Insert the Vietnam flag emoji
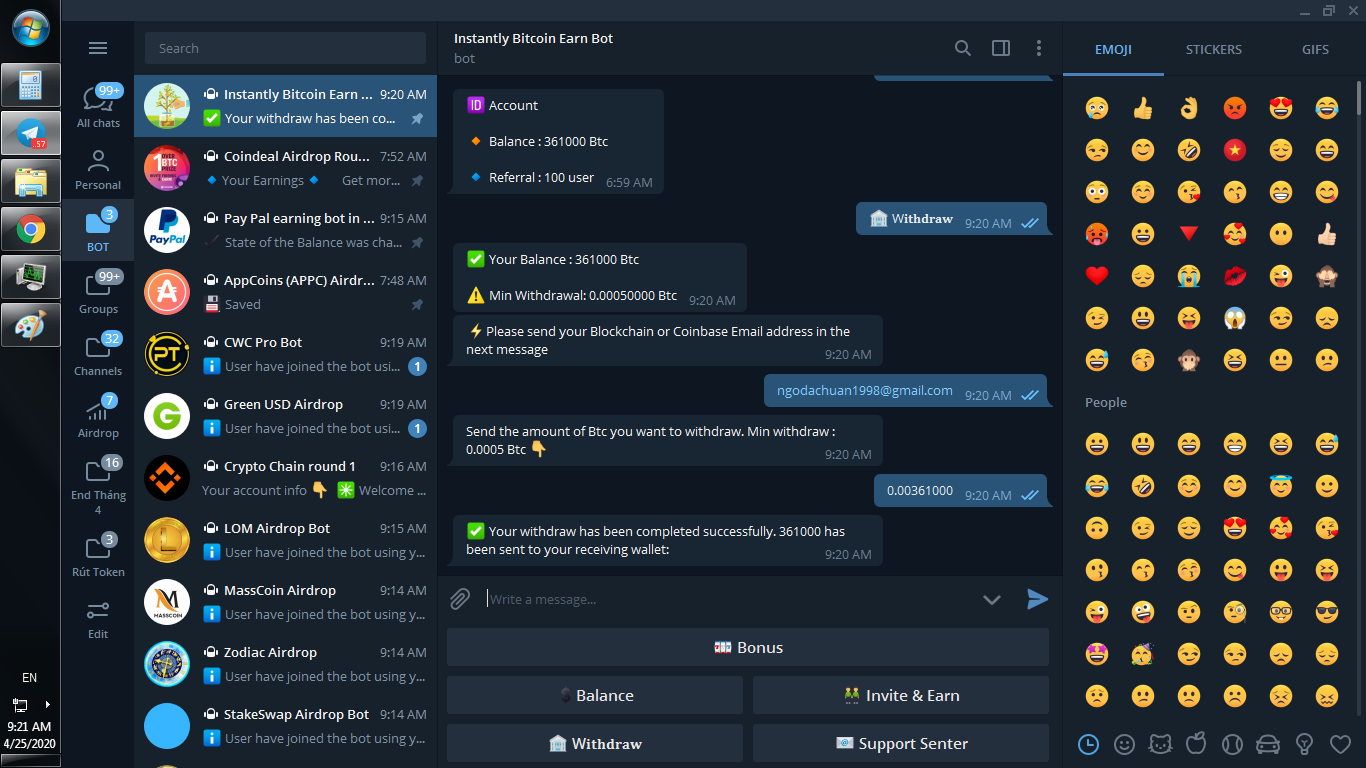Viewport: 1366px width, 768px height. pyautogui.click(x=1235, y=150)
